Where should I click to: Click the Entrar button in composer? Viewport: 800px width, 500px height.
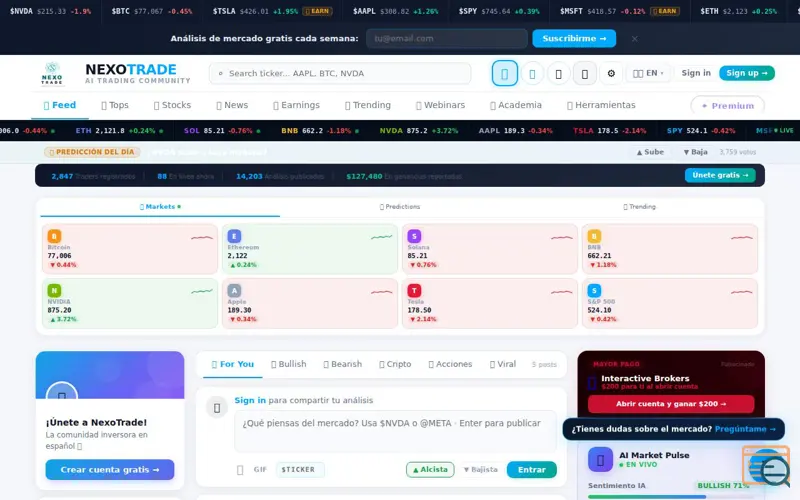(x=532, y=469)
